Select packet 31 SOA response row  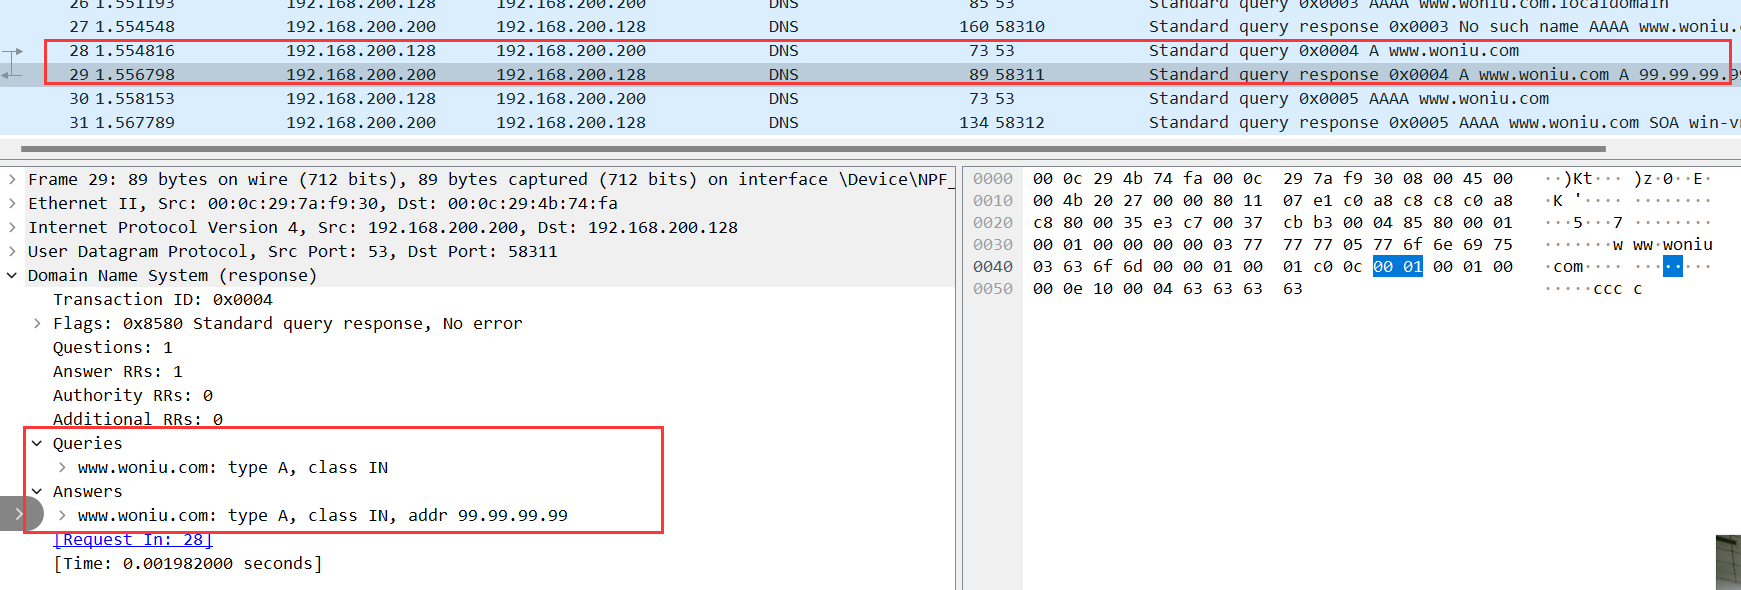point(870,123)
